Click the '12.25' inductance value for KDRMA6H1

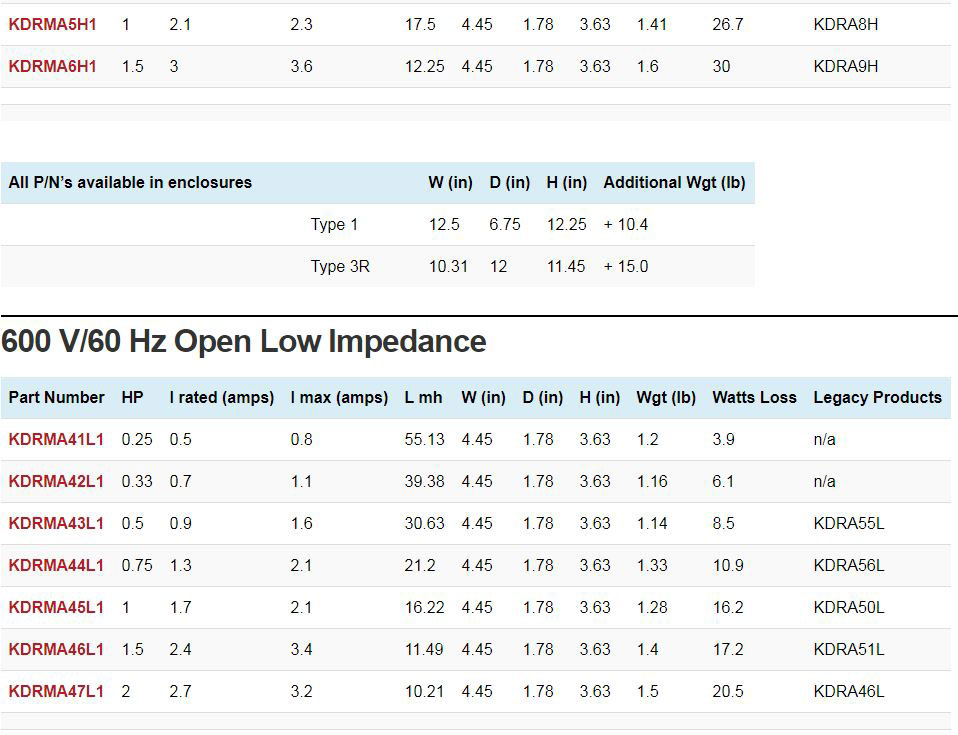pos(425,66)
